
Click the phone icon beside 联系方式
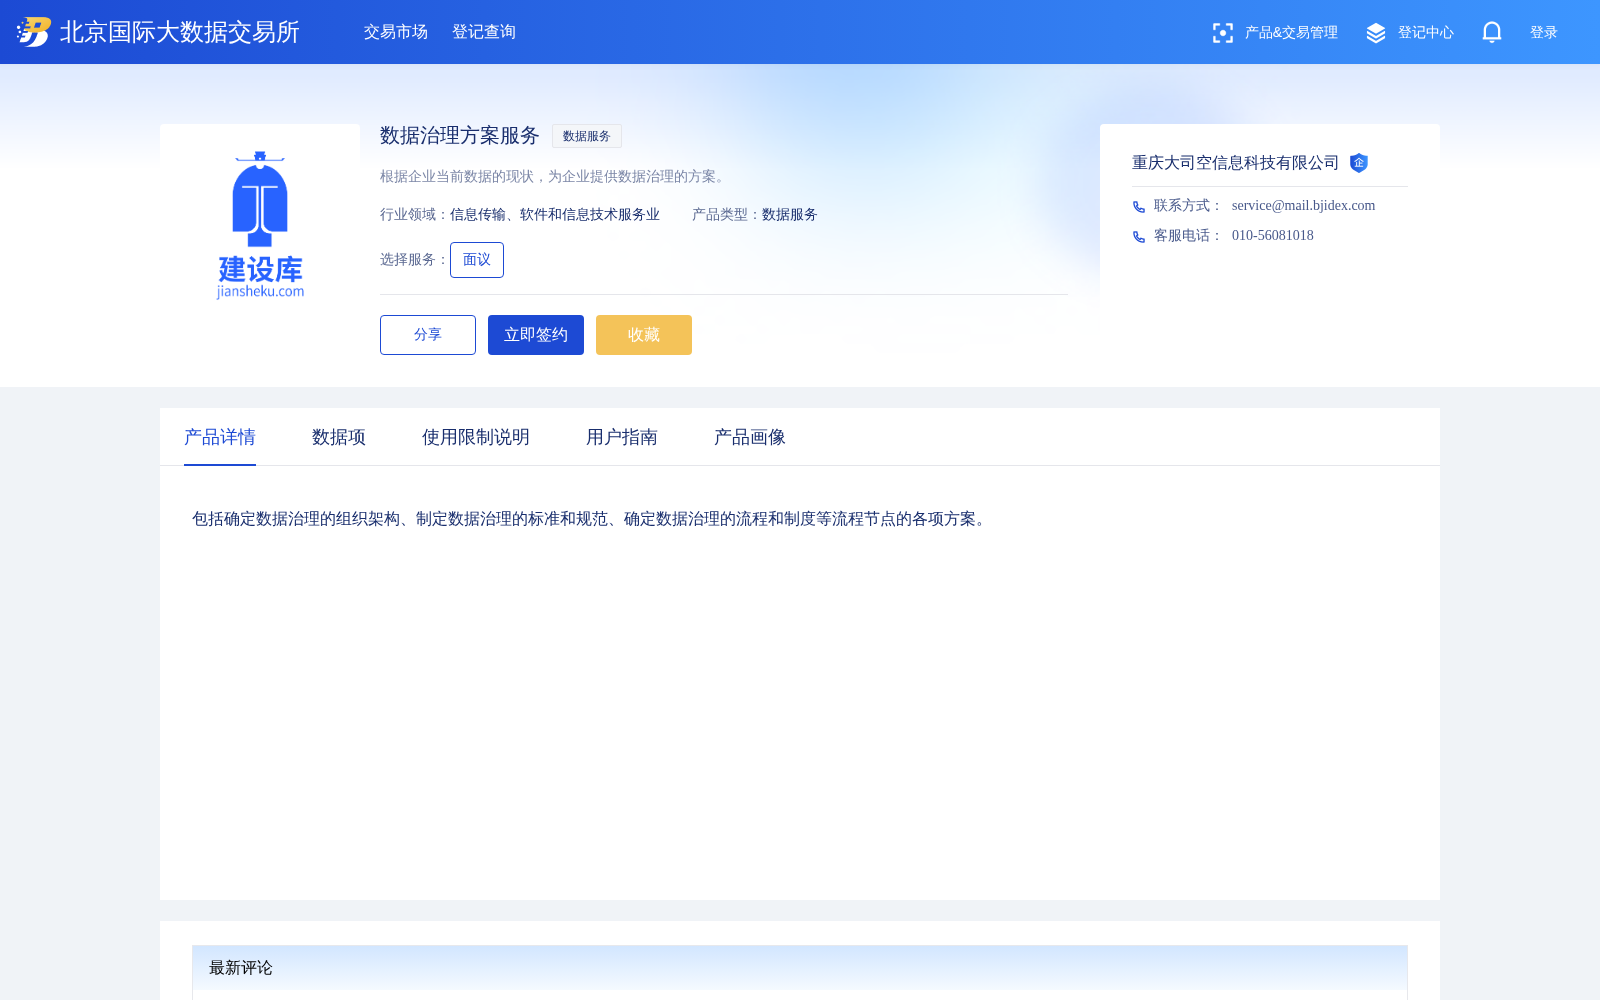point(1139,207)
